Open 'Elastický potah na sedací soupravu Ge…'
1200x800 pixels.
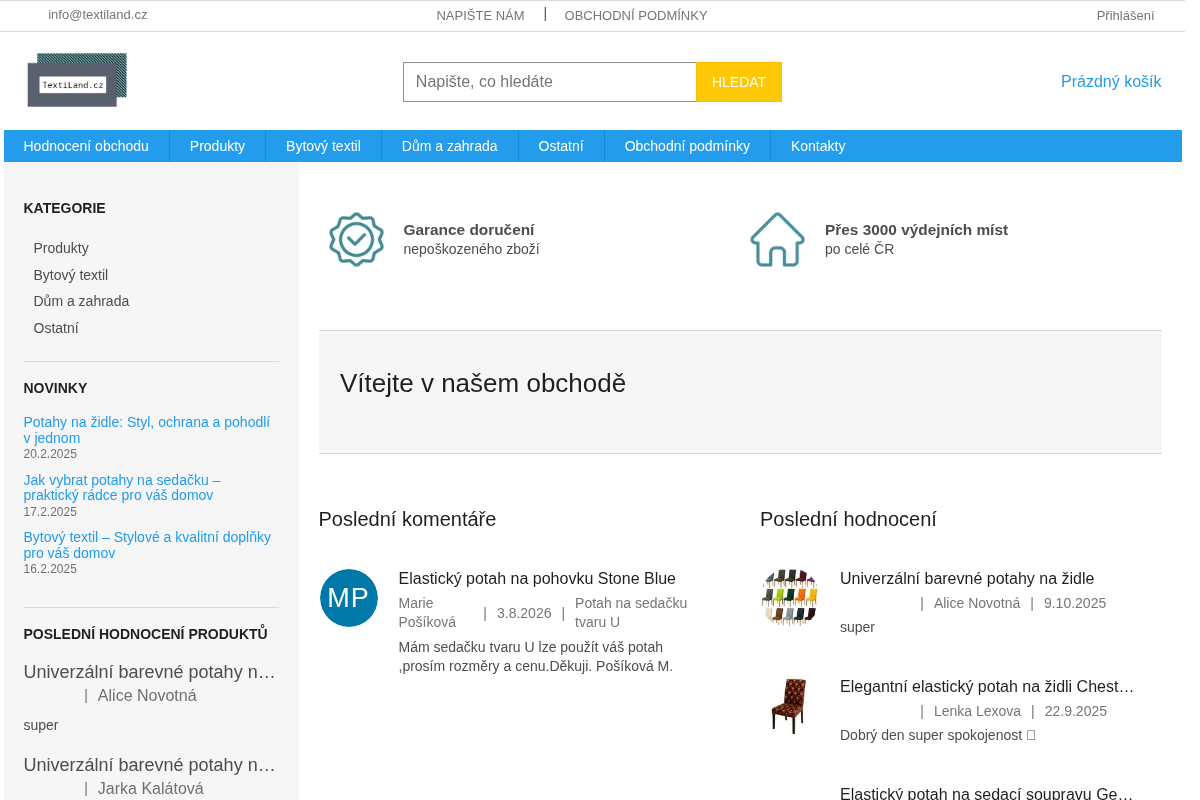(987, 793)
